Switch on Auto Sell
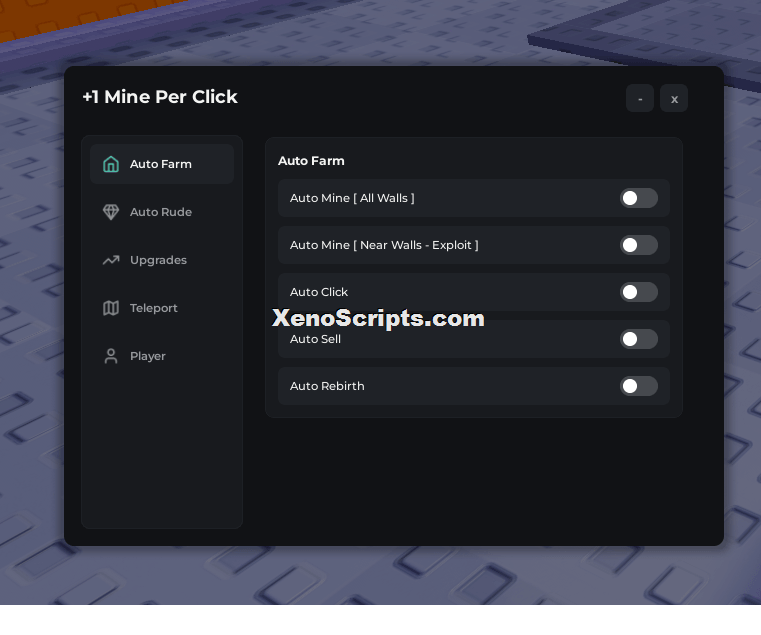761x635 pixels. coord(639,339)
